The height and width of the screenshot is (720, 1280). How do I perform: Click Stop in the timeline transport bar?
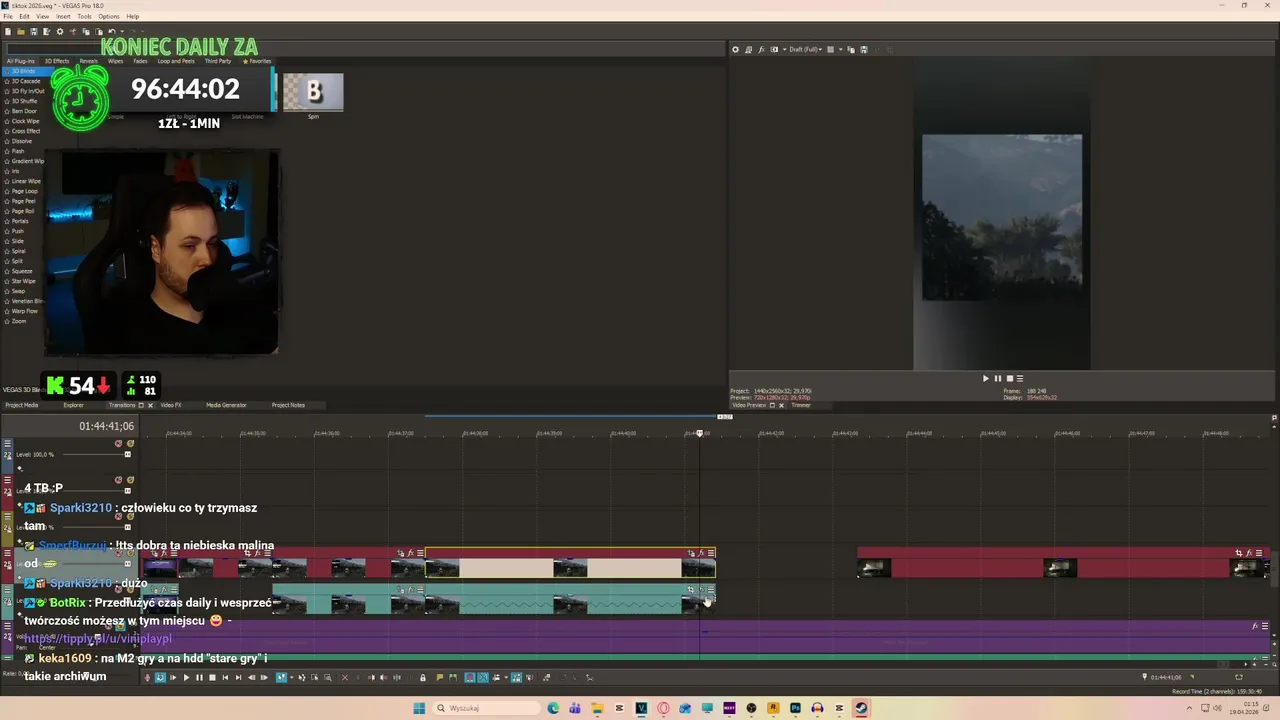click(x=212, y=678)
